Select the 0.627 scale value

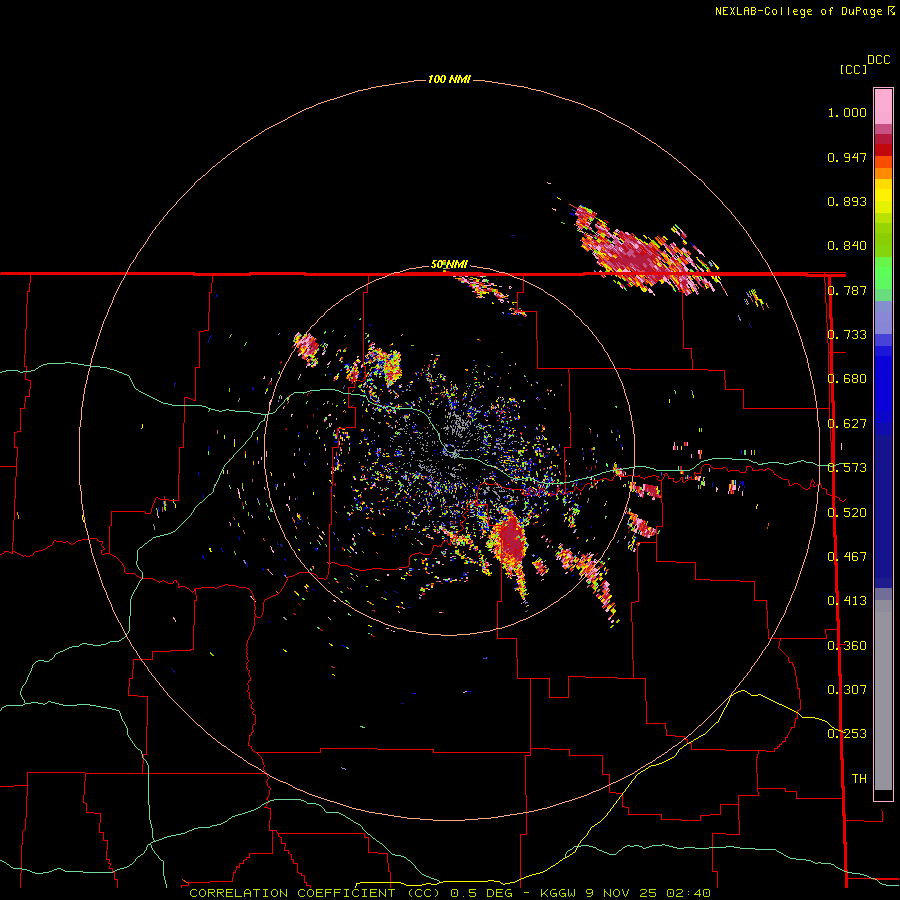(x=847, y=424)
